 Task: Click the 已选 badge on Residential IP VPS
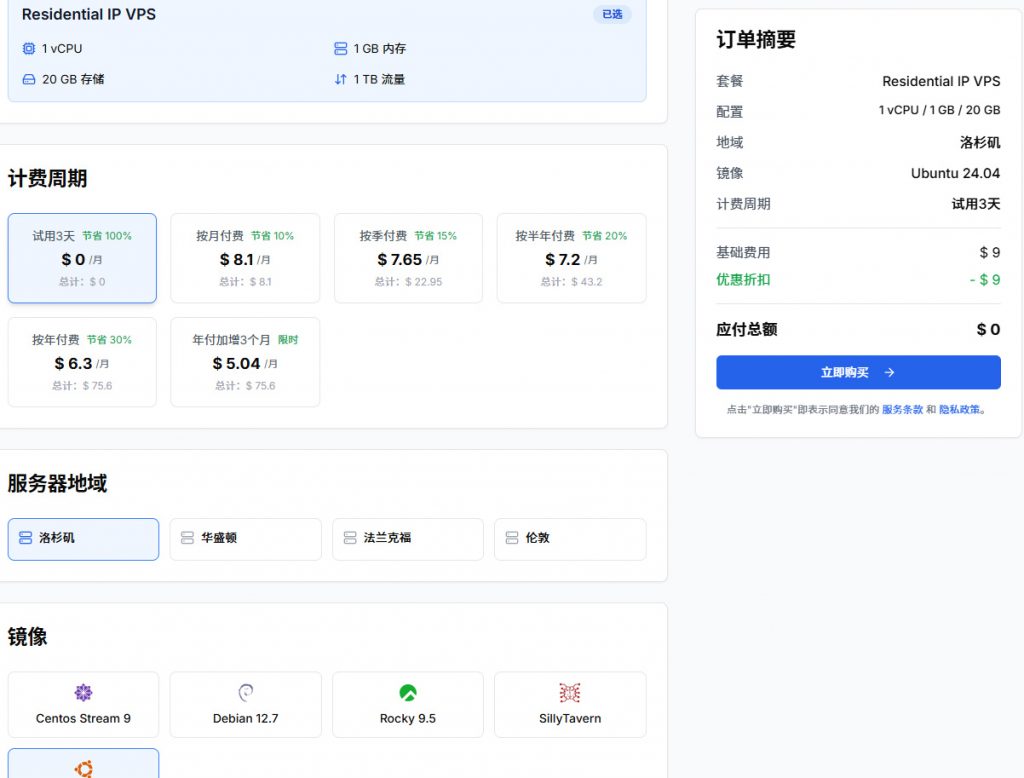click(x=613, y=14)
